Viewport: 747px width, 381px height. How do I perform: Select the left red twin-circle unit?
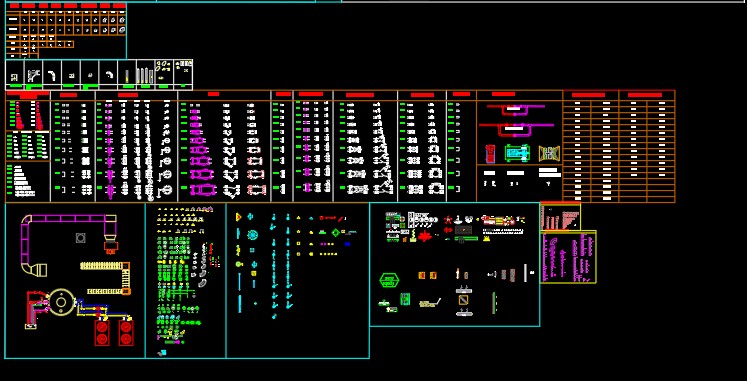(102, 332)
